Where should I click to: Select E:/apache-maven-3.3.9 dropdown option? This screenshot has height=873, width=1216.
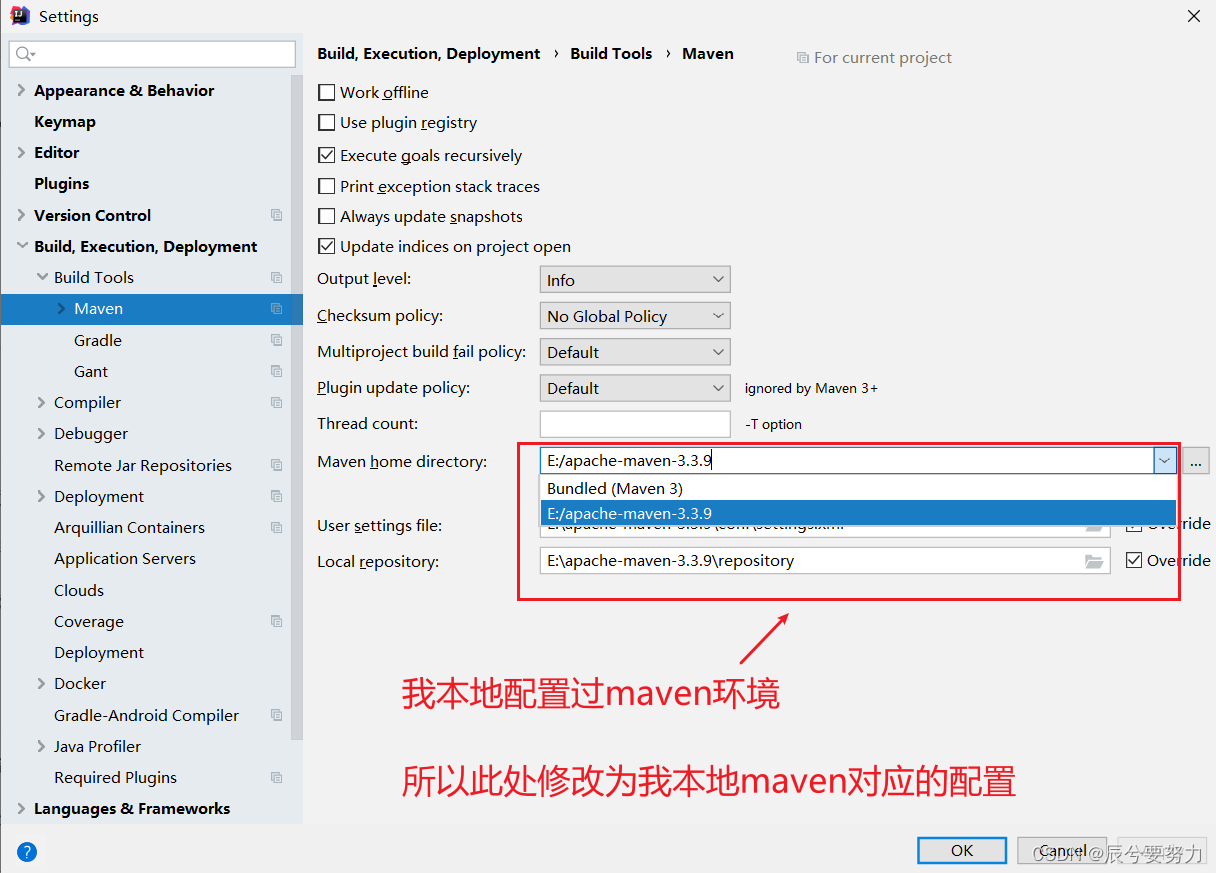tap(858, 513)
